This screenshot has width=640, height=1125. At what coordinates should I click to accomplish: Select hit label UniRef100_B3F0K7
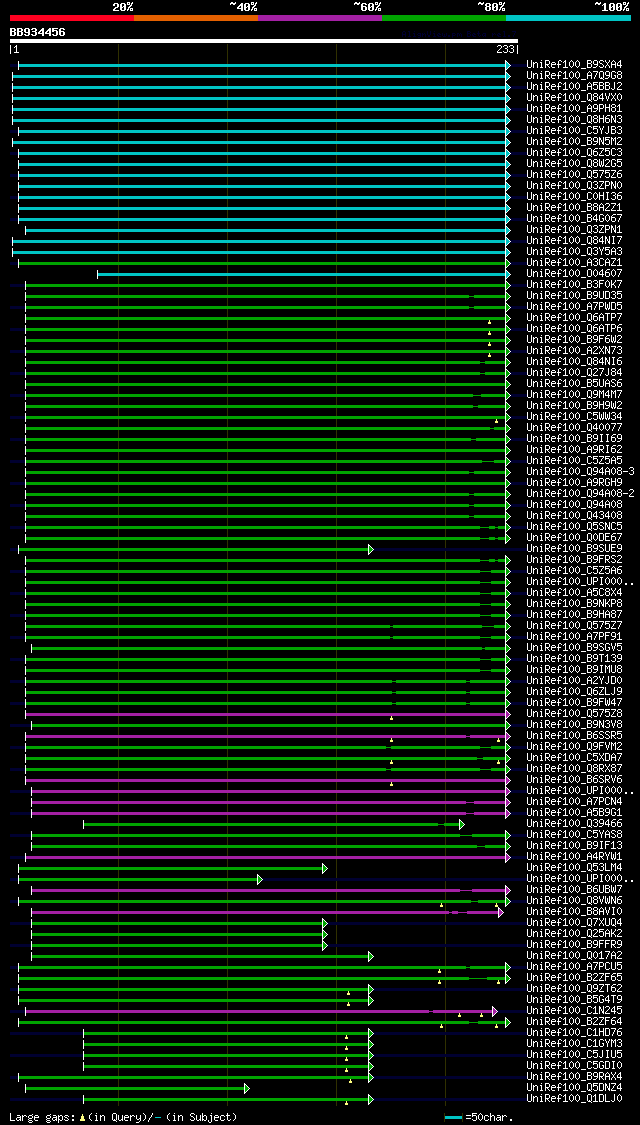click(x=574, y=285)
